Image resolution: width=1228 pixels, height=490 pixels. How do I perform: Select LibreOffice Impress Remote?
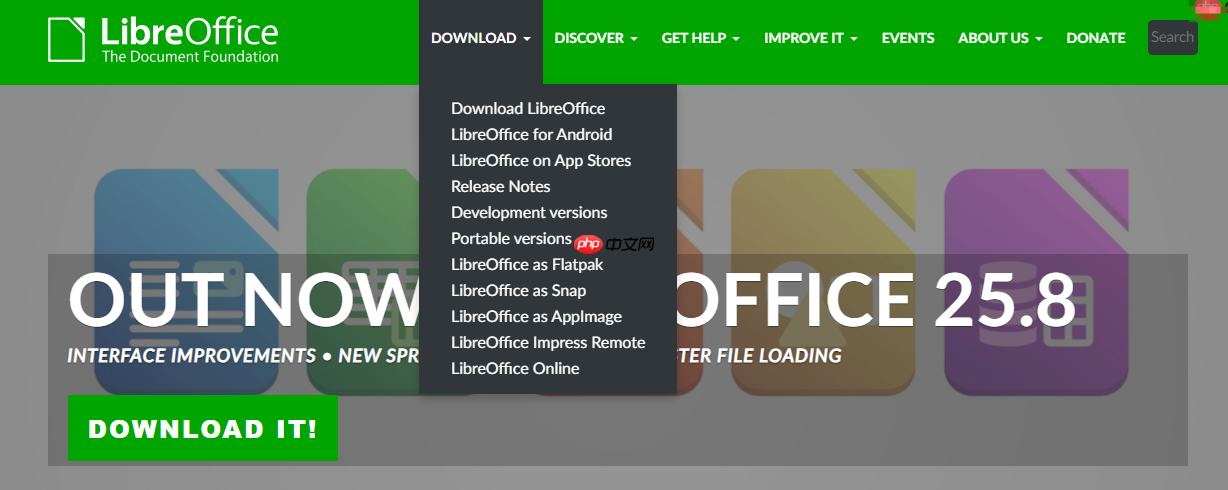[548, 342]
